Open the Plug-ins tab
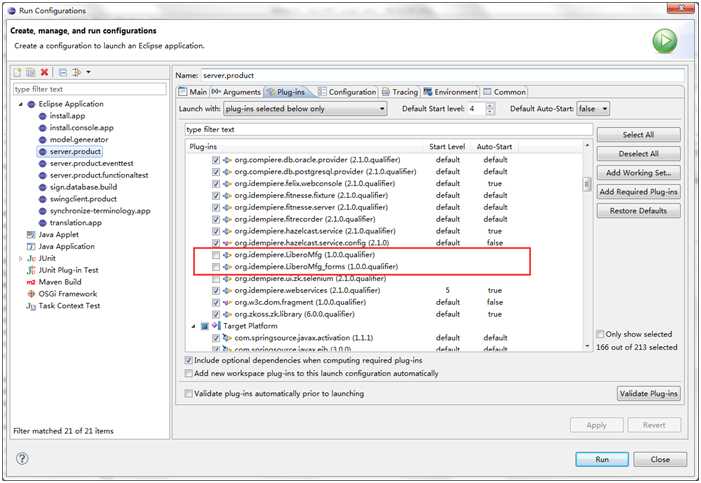The height and width of the screenshot is (483, 701). coord(286,92)
